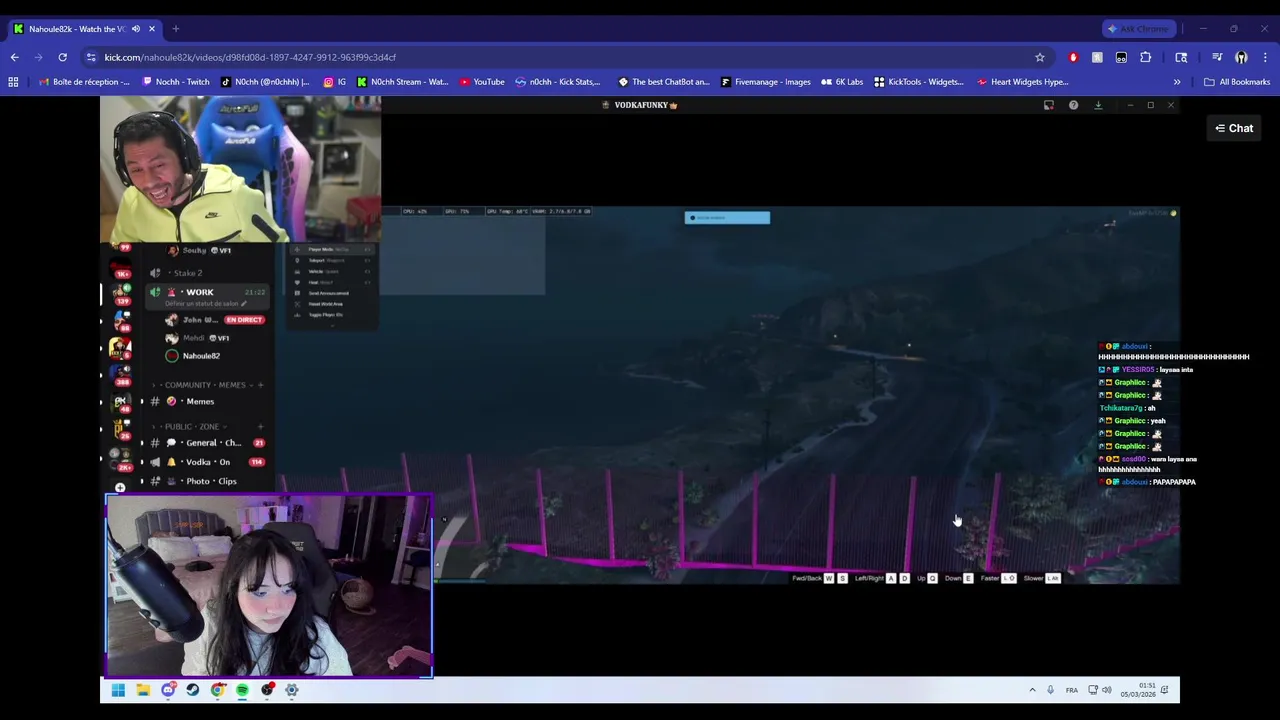Open the All Bookmarks folder
The height and width of the screenshot is (720, 1280).
[x=1237, y=82]
